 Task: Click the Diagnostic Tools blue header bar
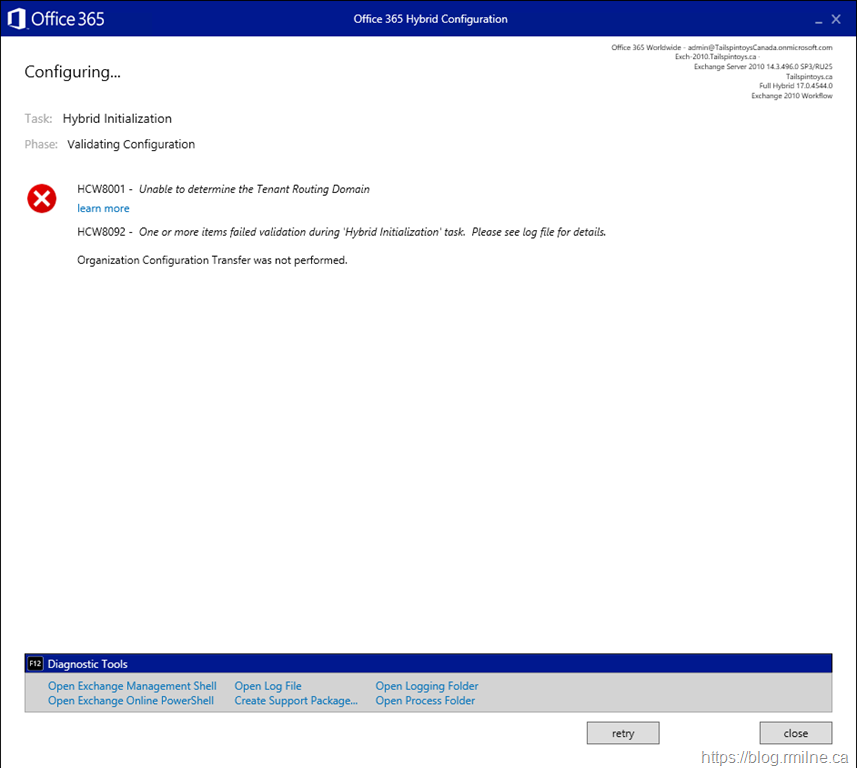tap(428, 664)
